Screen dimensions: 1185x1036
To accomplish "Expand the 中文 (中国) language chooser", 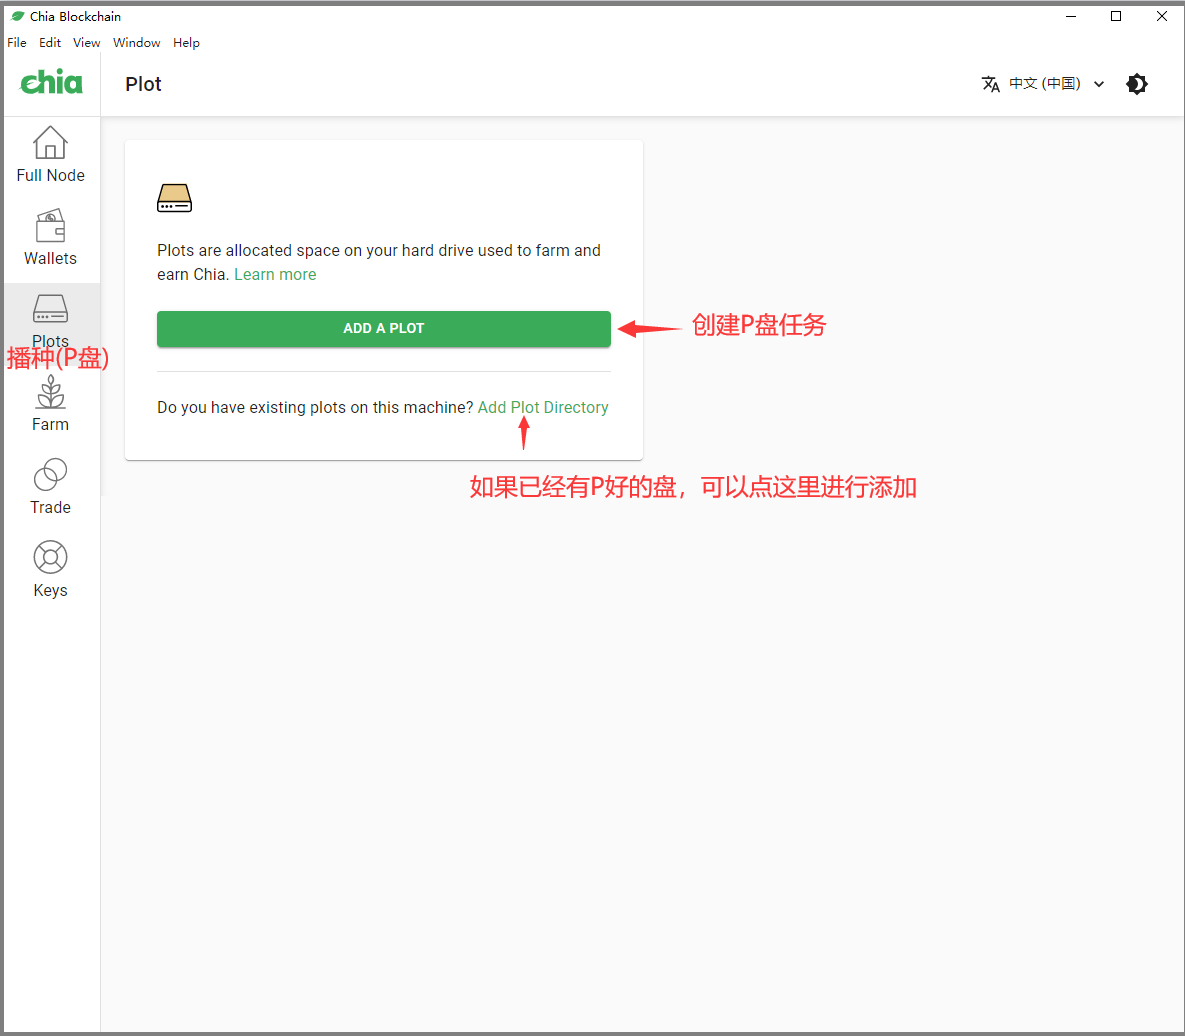I will pyautogui.click(x=1044, y=84).
